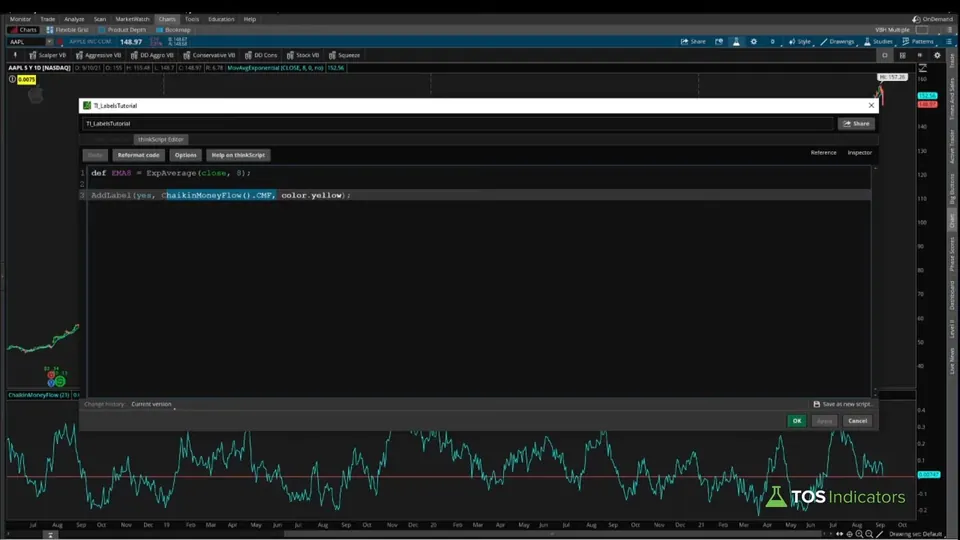Open the Drawings menu
The width and height of the screenshot is (960, 540).
pyautogui.click(x=837, y=42)
